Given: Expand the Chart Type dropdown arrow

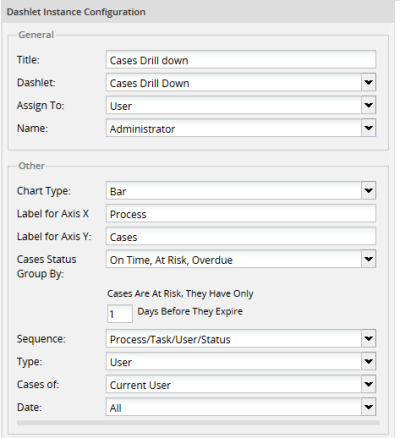Looking at the screenshot, I should click(368, 191).
